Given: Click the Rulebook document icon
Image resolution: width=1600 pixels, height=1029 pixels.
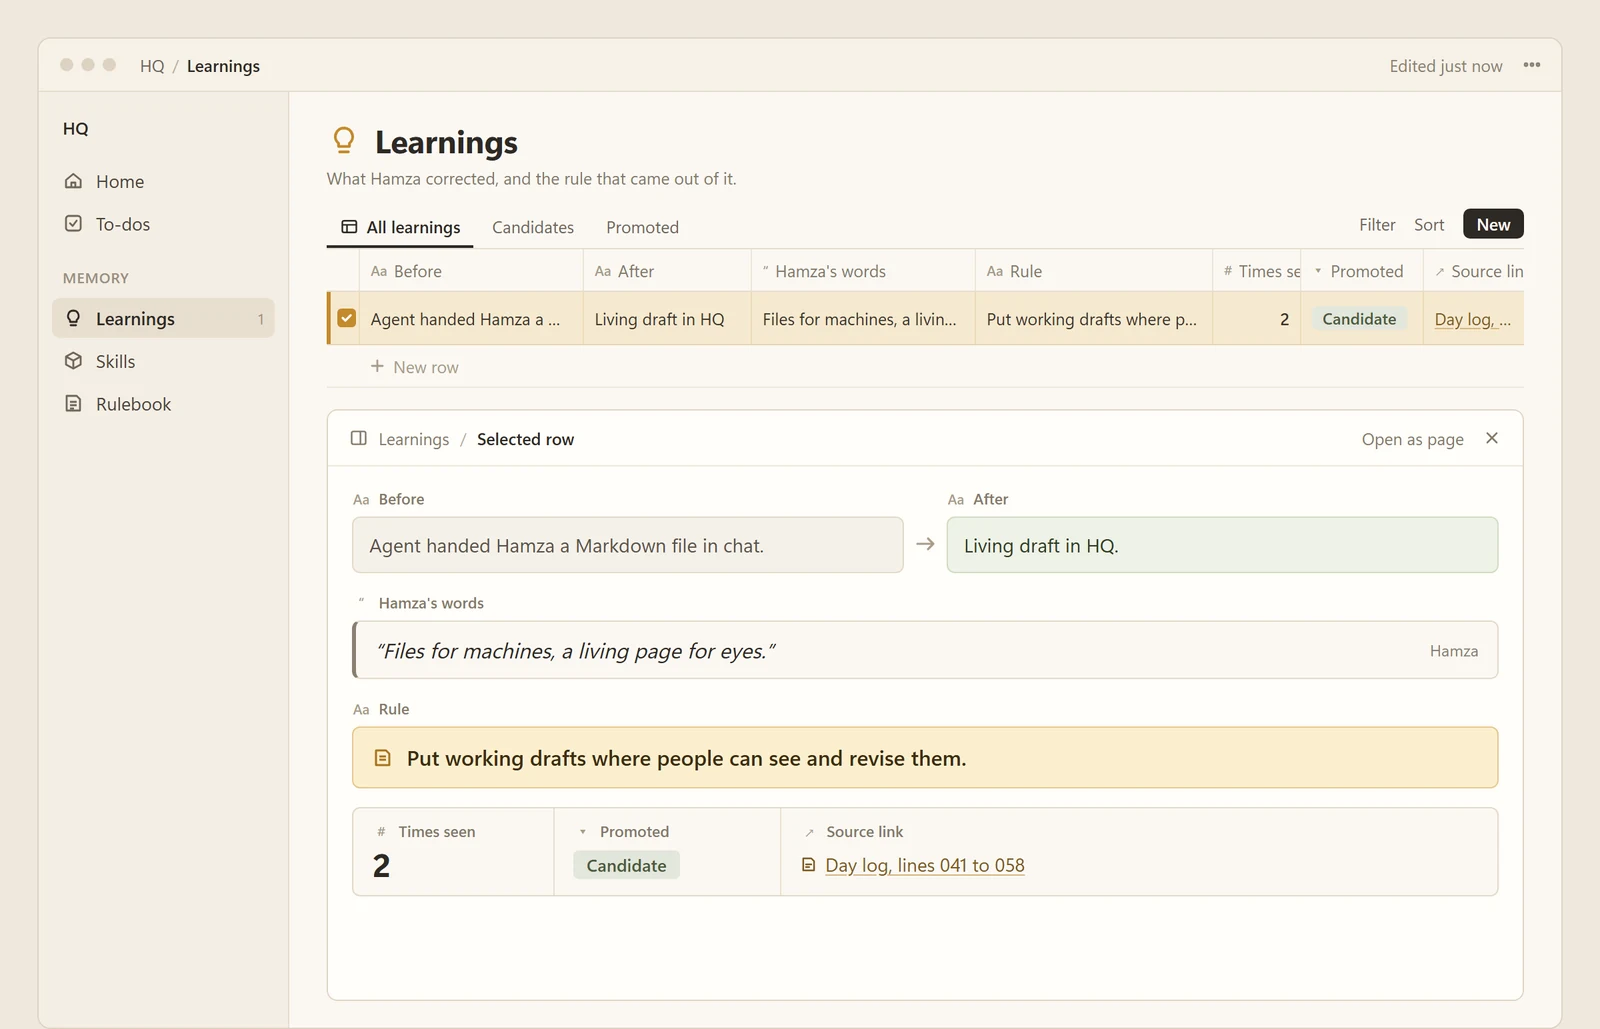Looking at the screenshot, I should point(73,404).
